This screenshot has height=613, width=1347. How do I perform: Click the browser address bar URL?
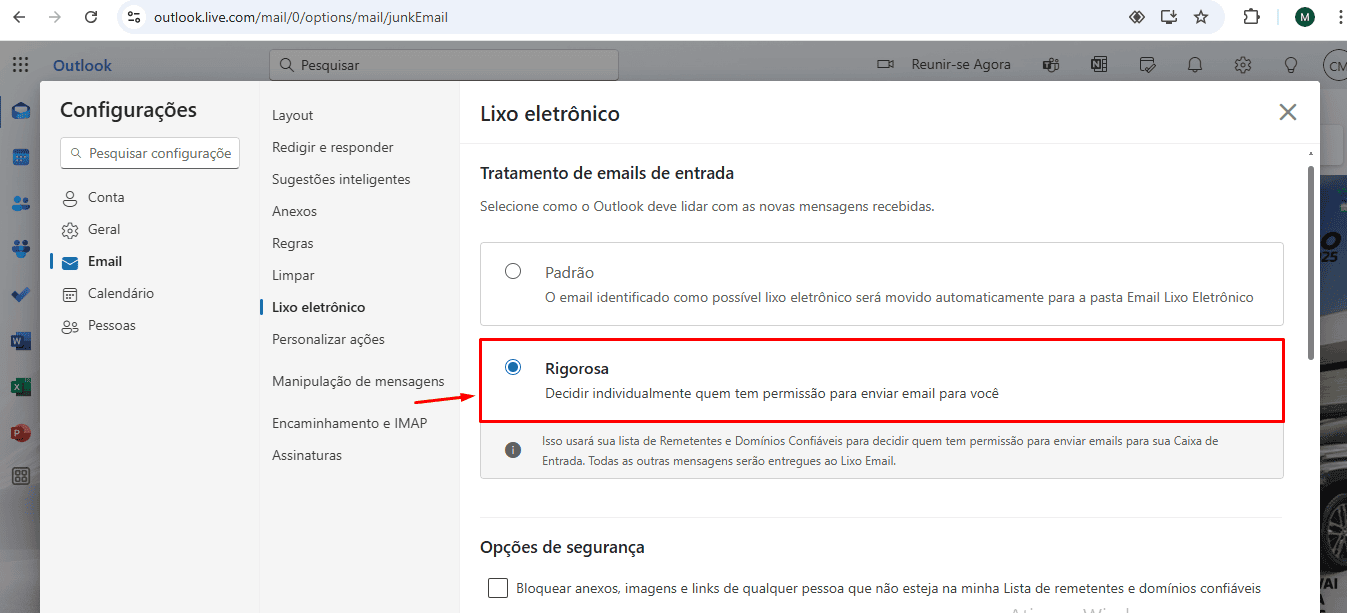[301, 17]
